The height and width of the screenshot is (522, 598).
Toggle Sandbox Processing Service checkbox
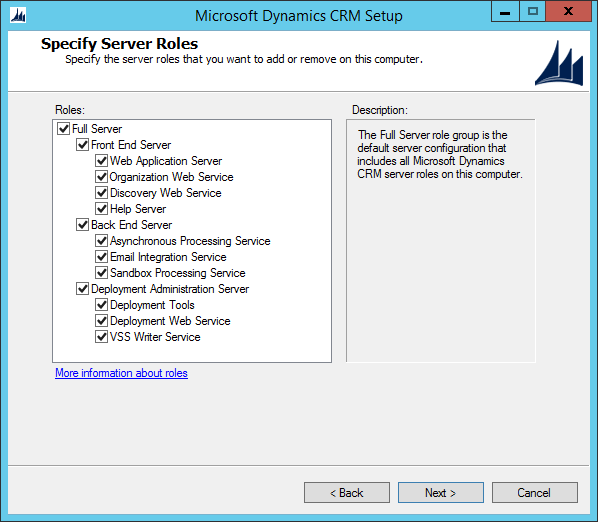101,273
